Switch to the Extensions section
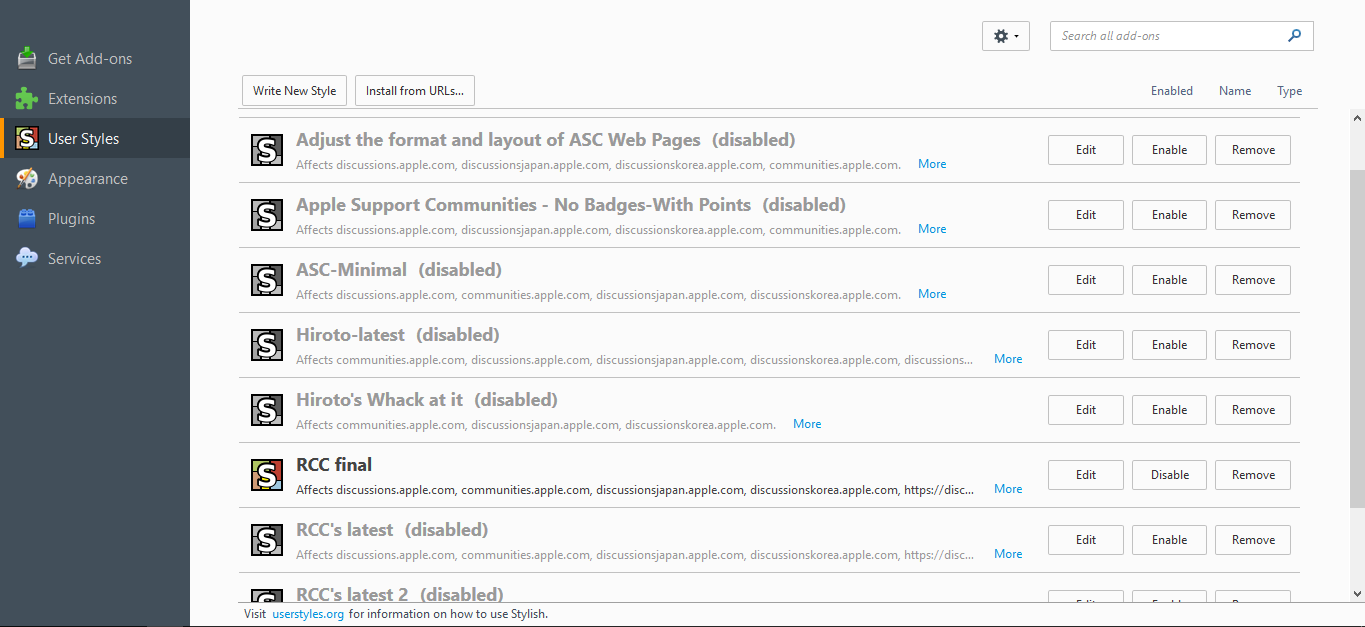The width and height of the screenshot is (1365, 627). click(x=95, y=99)
